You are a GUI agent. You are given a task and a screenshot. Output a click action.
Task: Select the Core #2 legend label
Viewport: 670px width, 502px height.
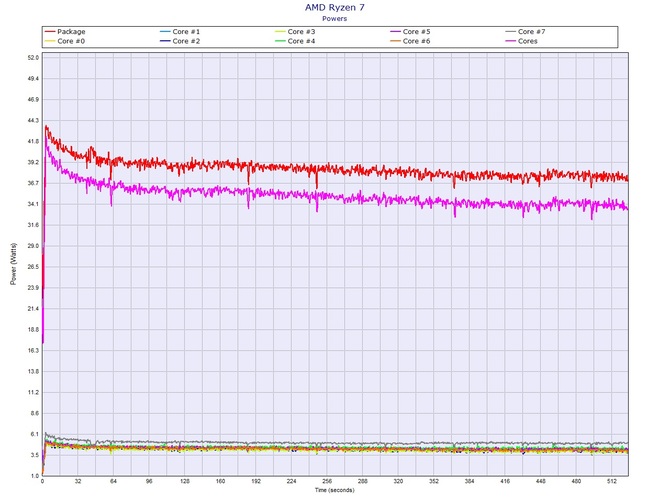[x=186, y=41]
